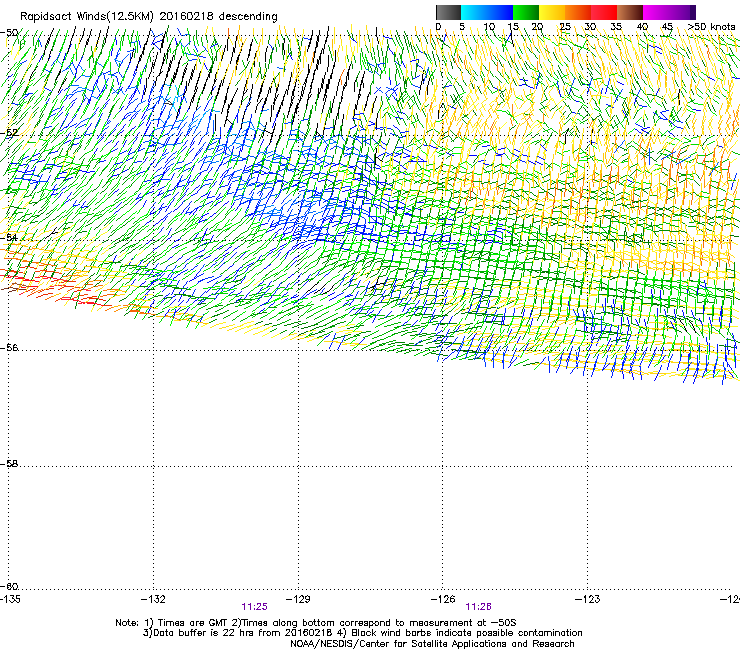Click the '35' legend tick label
The height and width of the screenshot is (650, 740).
coord(616,27)
